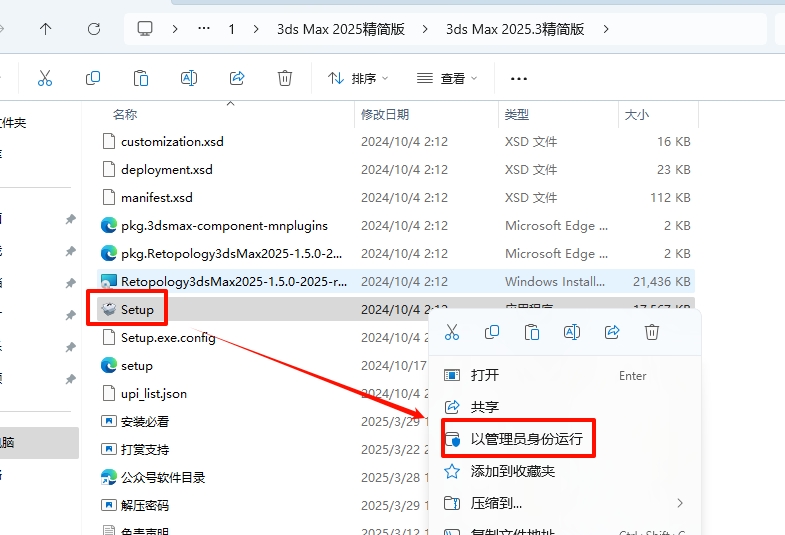The height and width of the screenshot is (535, 785).
Task: Expand the chevron after the monitor icon
Action: click(175, 29)
